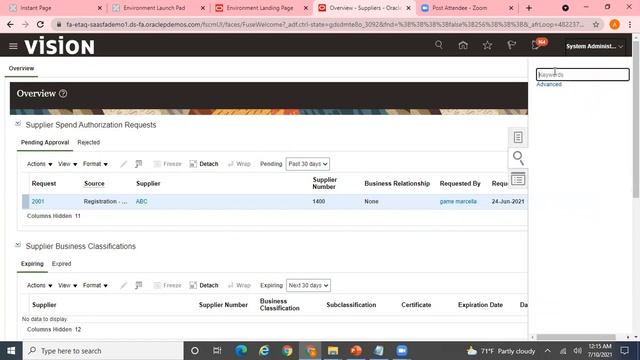Bookmark this page with star icon
The width and height of the screenshot is (640, 360).
click(x=596, y=24)
